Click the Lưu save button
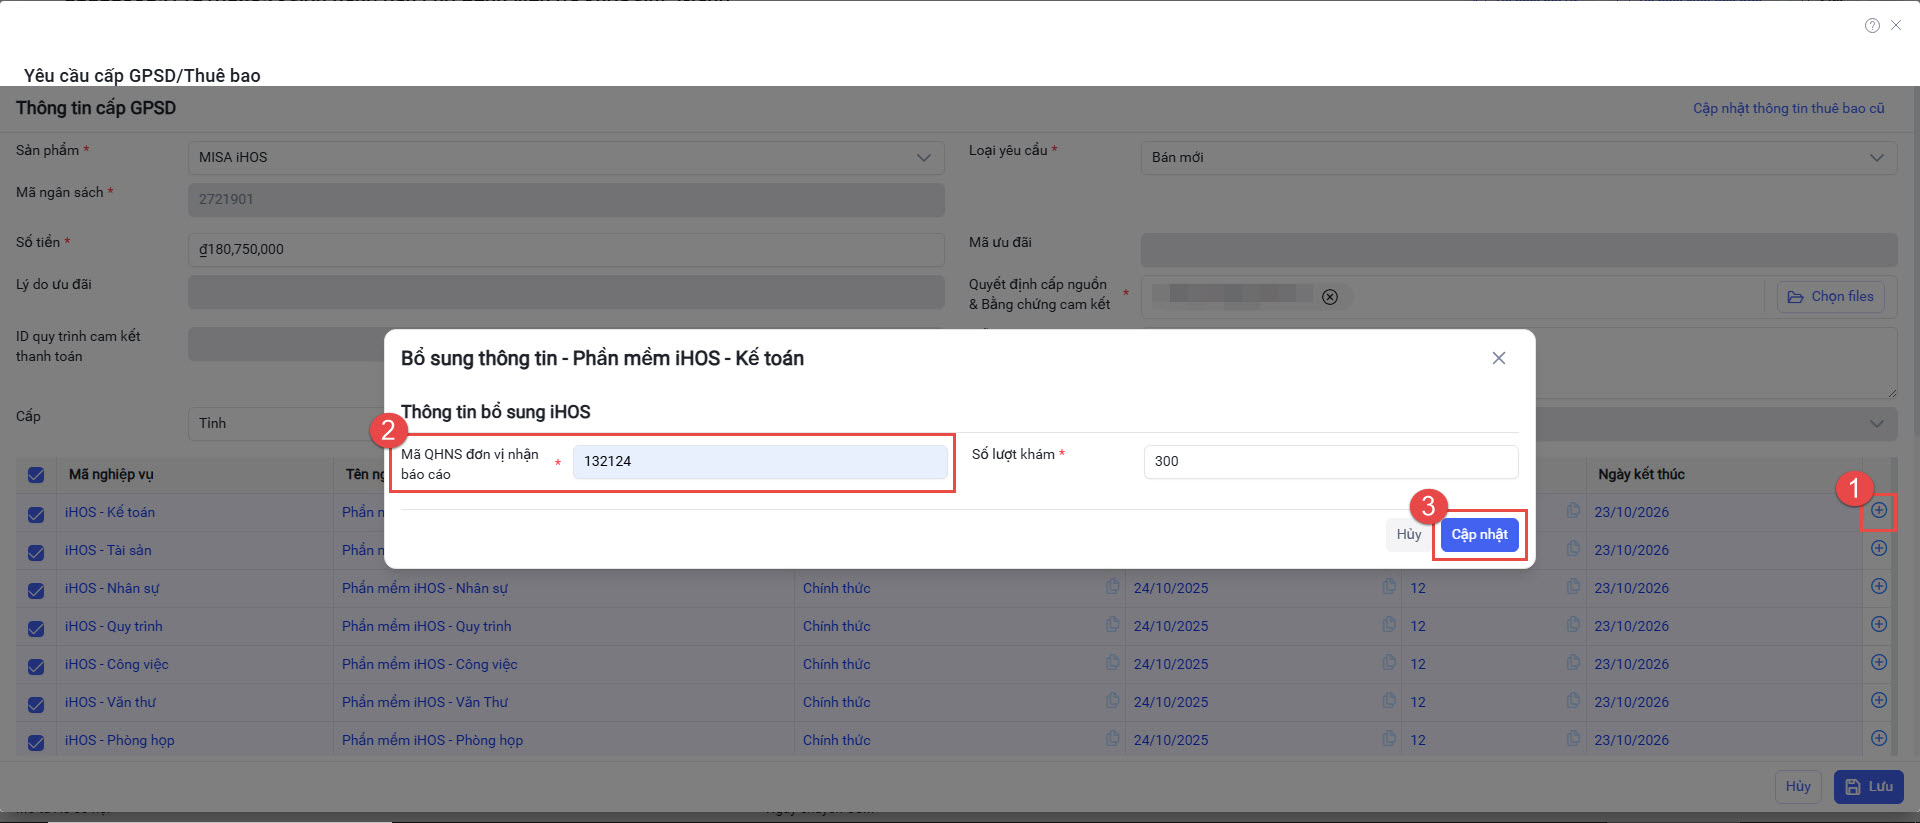This screenshot has width=1920, height=823. [1868, 787]
